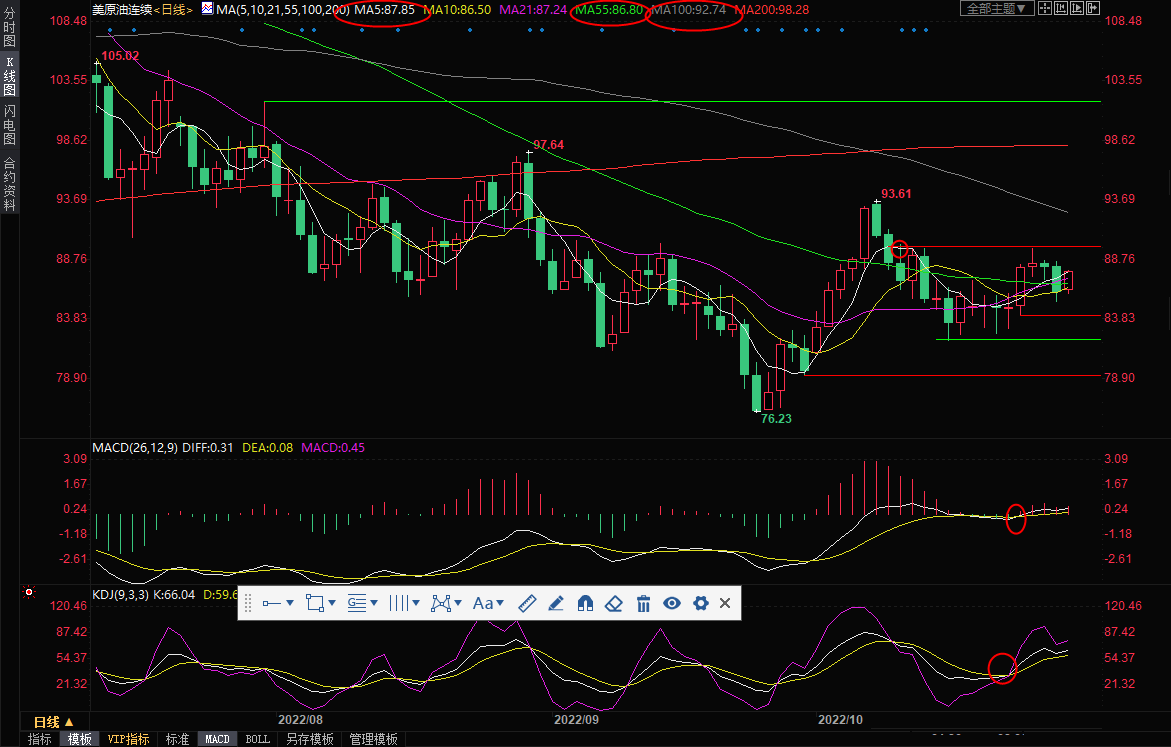Viewport: 1171px width, 747px height.
Task: Open the ruler measurement tool
Action: point(529,603)
